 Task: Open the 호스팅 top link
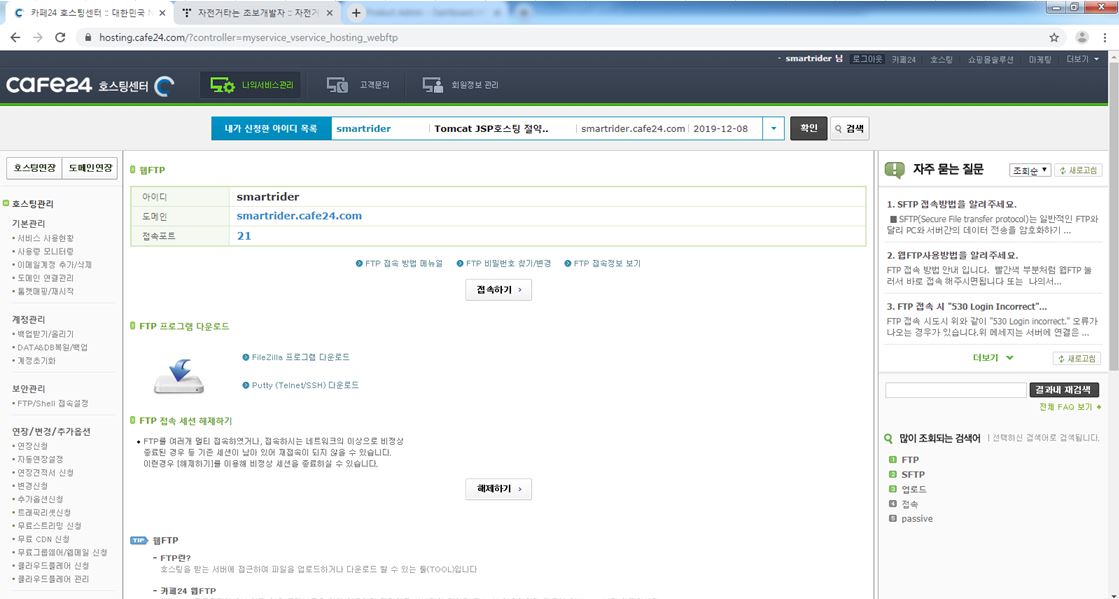click(x=941, y=59)
